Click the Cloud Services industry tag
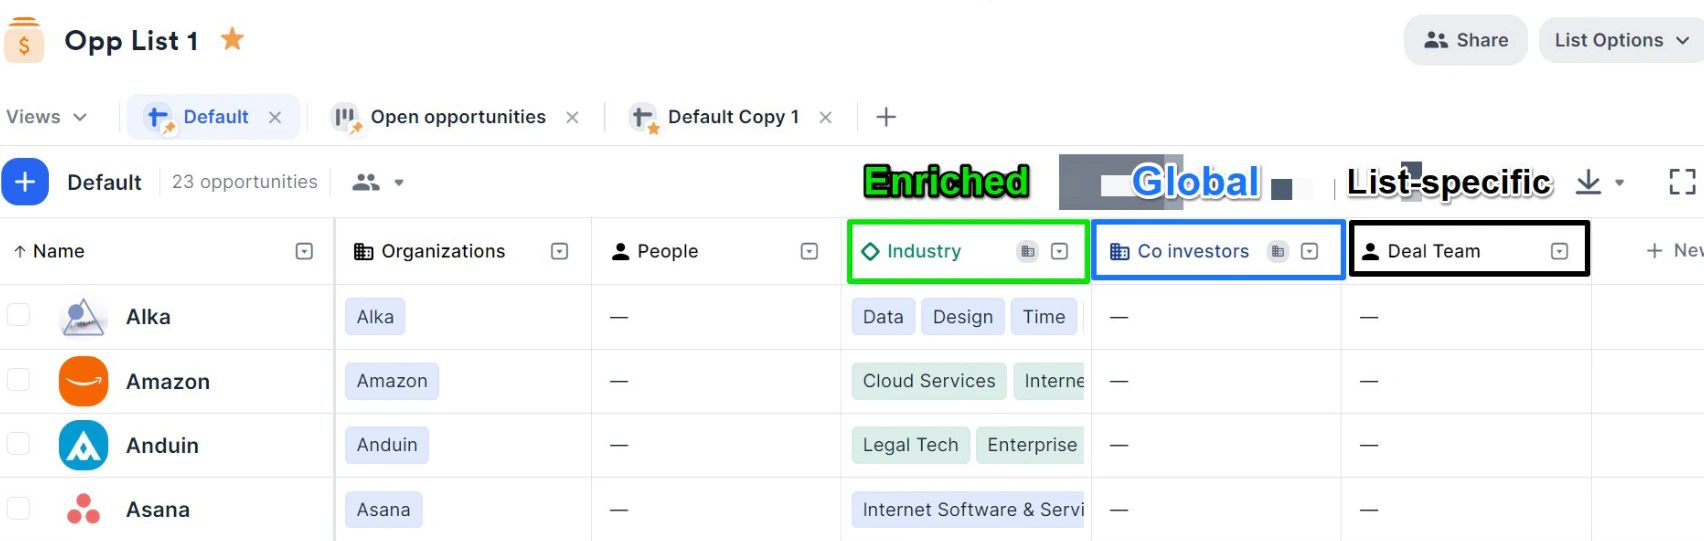This screenshot has width=1704, height=541. pos(929,381)
